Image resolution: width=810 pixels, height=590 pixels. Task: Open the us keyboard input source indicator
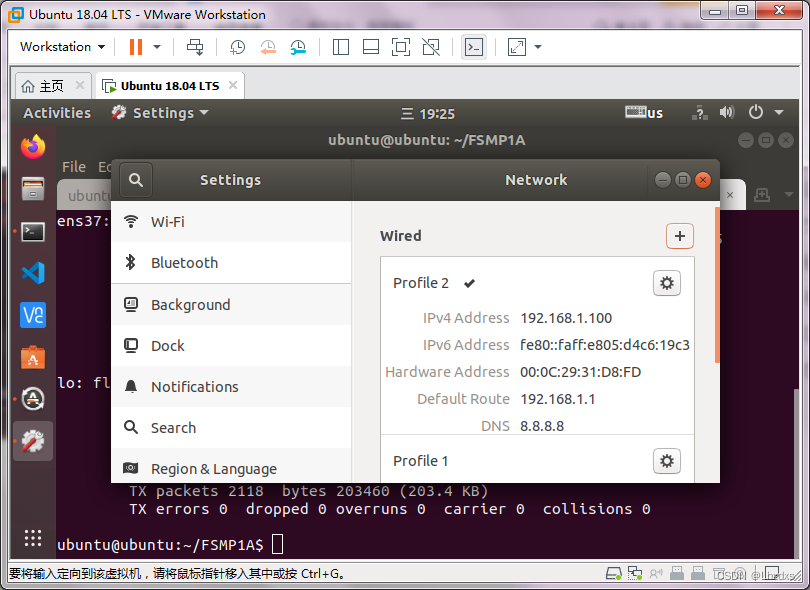click(x=644, y=113)
